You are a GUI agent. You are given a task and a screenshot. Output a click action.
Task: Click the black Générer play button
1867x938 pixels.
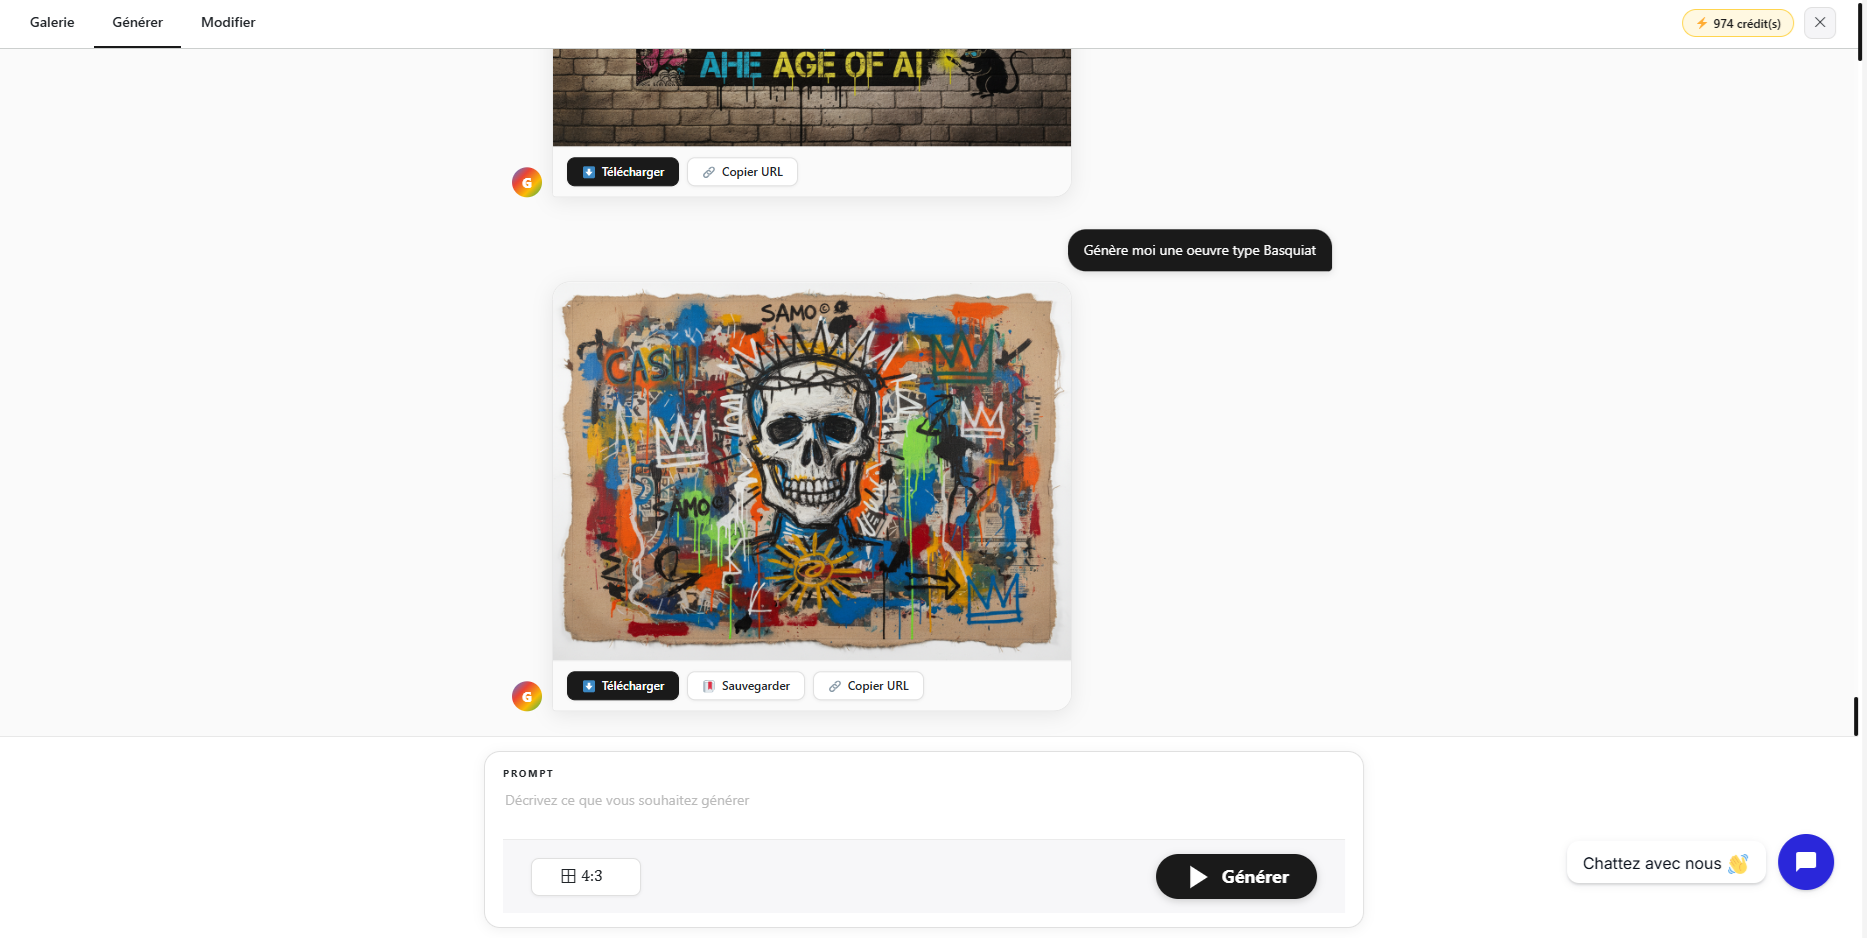[1236, 876]
